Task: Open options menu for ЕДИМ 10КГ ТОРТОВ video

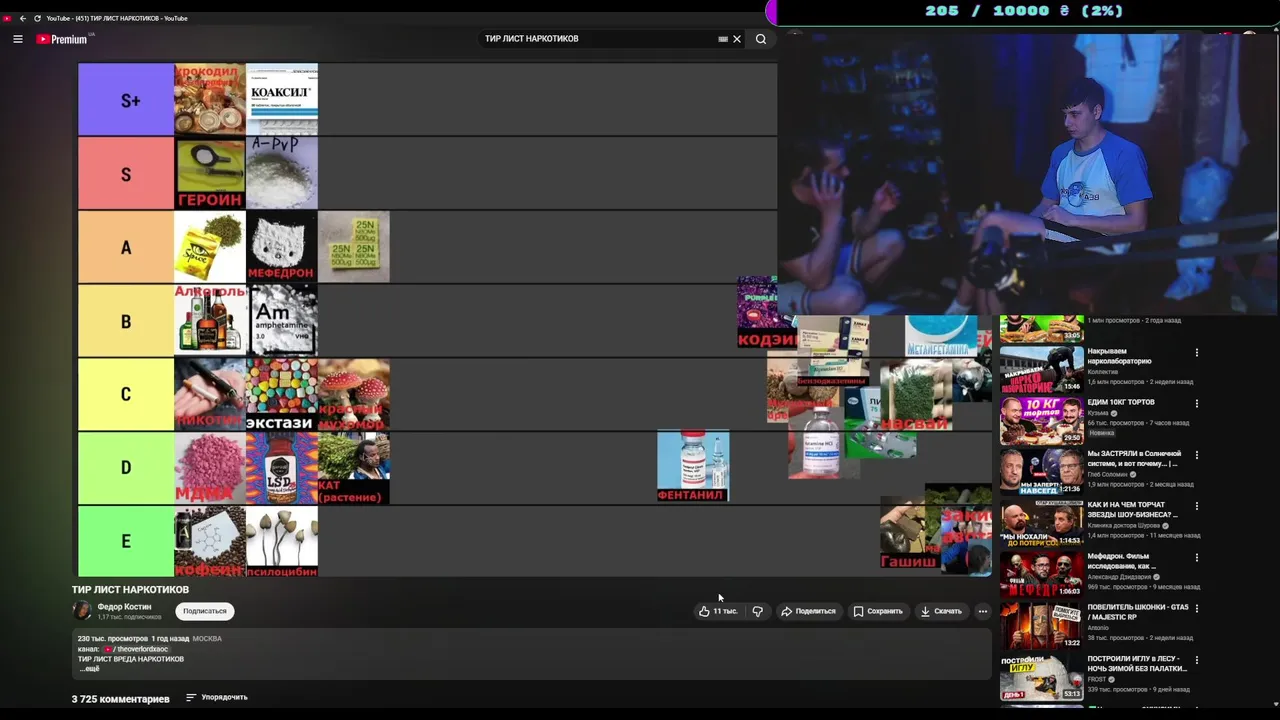Action: (1196, 403)
